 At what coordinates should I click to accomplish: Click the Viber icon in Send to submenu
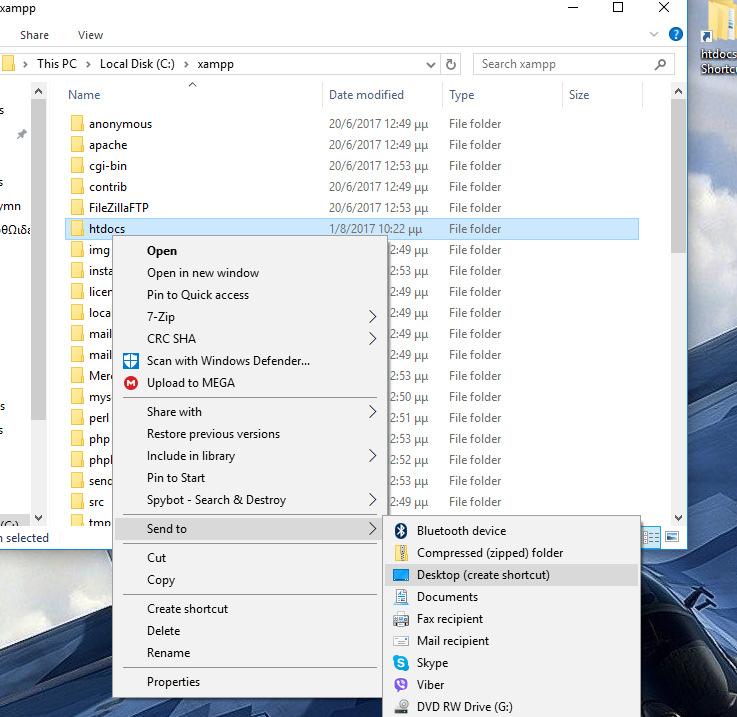tap(401, 685)
